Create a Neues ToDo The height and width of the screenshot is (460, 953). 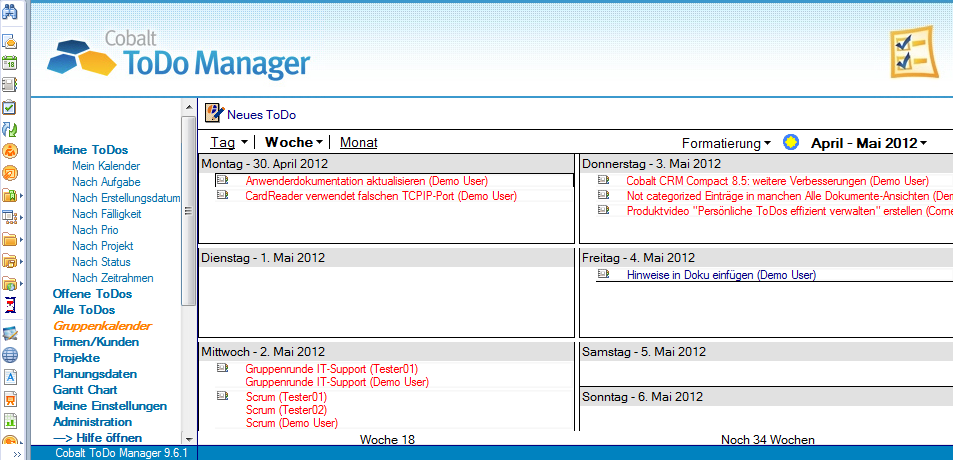[261, 114]
